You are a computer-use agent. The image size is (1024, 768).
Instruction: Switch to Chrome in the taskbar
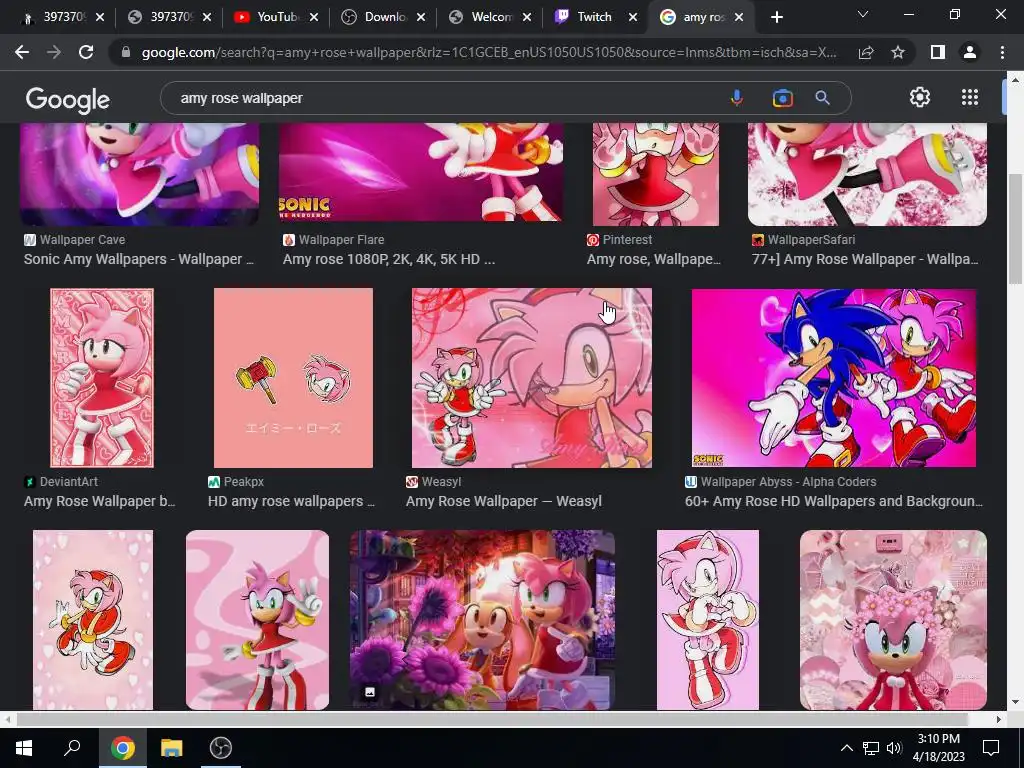pos(122,748)
